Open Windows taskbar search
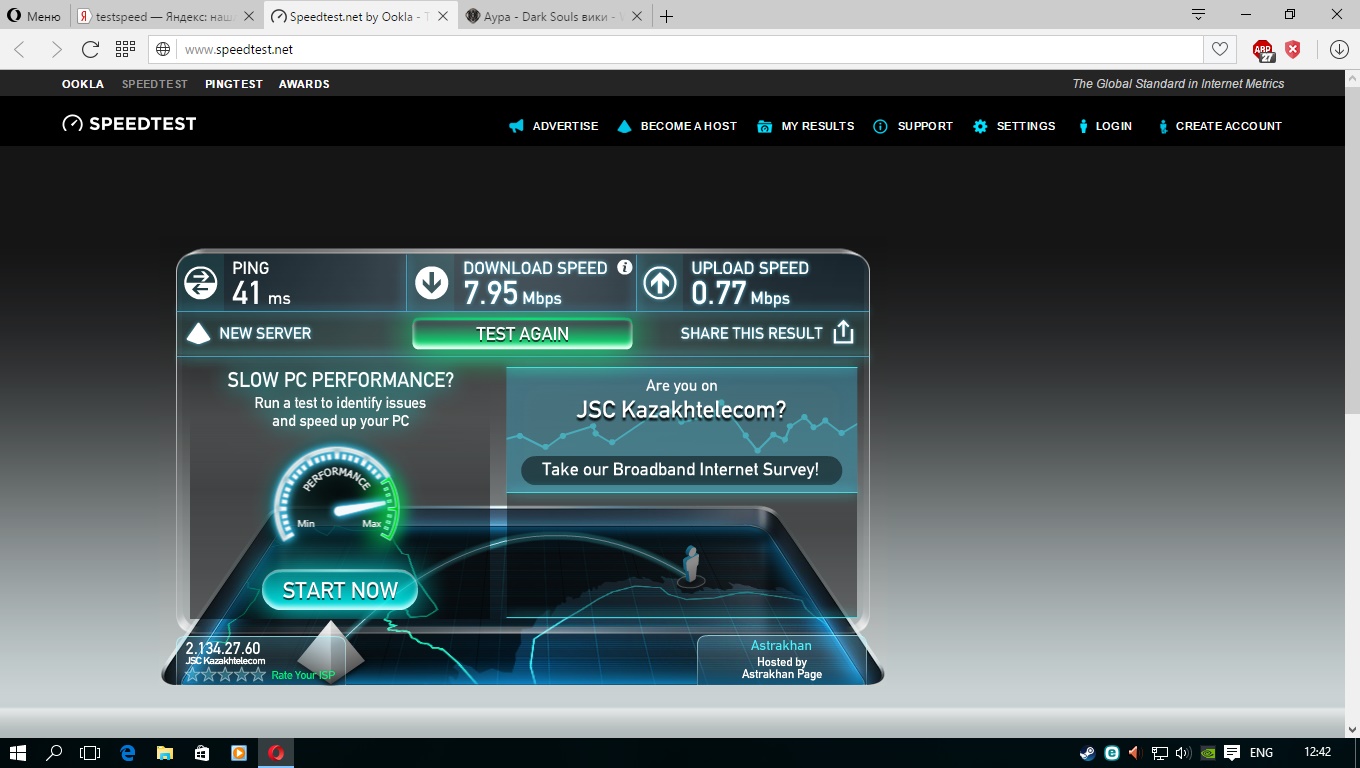 point(55,753)
